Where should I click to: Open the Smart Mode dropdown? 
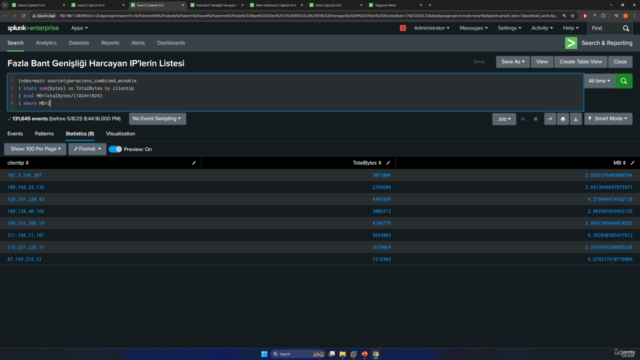[x=608, y=119]
